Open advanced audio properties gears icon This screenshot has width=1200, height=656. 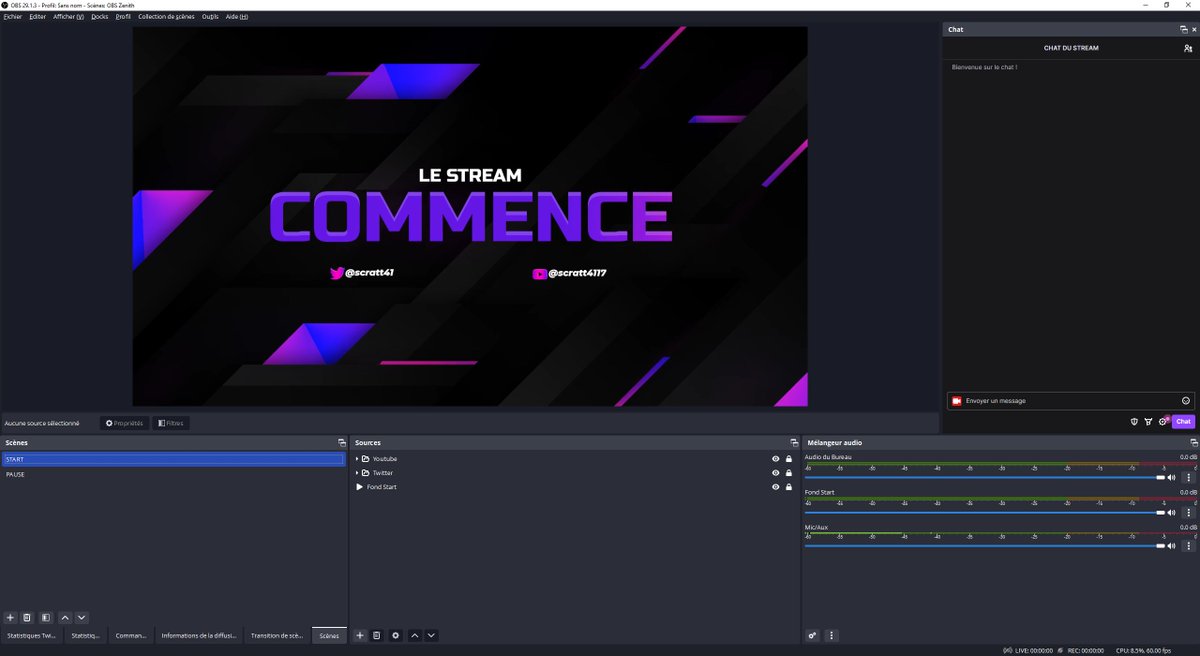coord(812,635)
